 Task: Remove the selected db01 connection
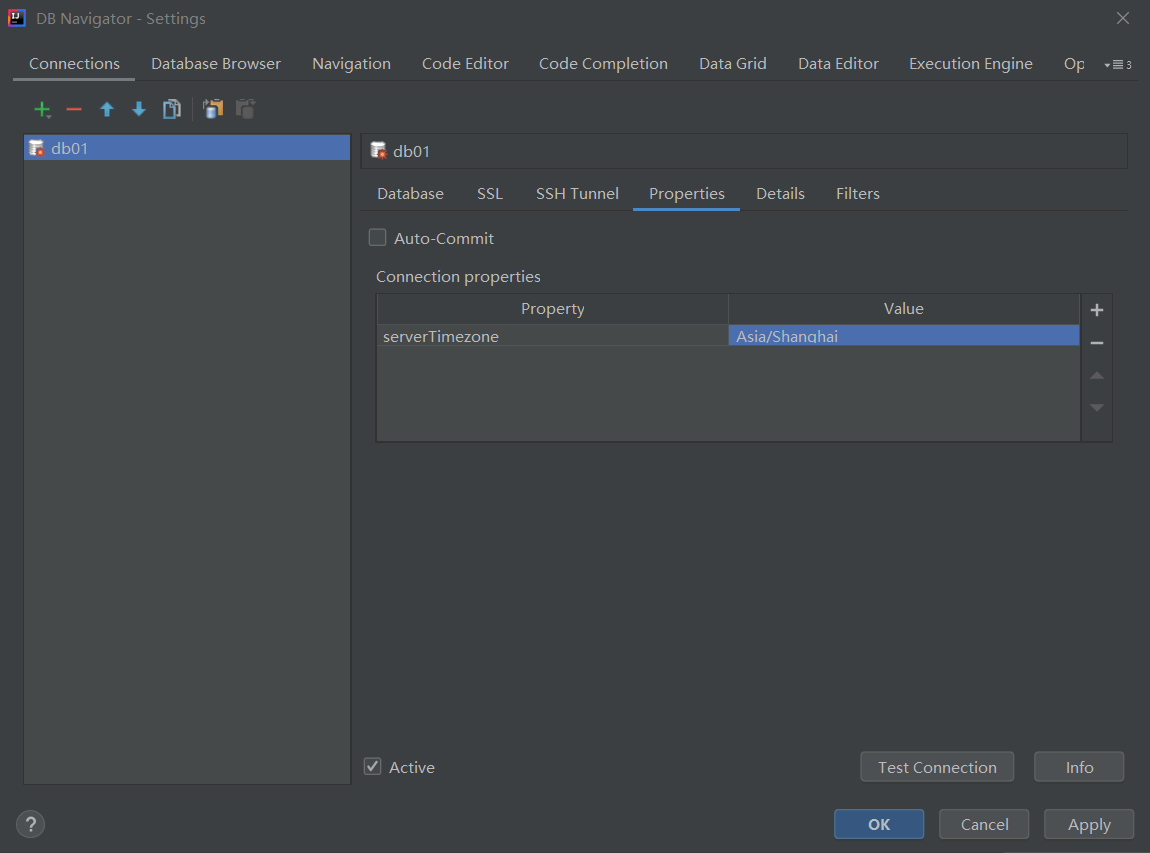[x=73, y=110]
